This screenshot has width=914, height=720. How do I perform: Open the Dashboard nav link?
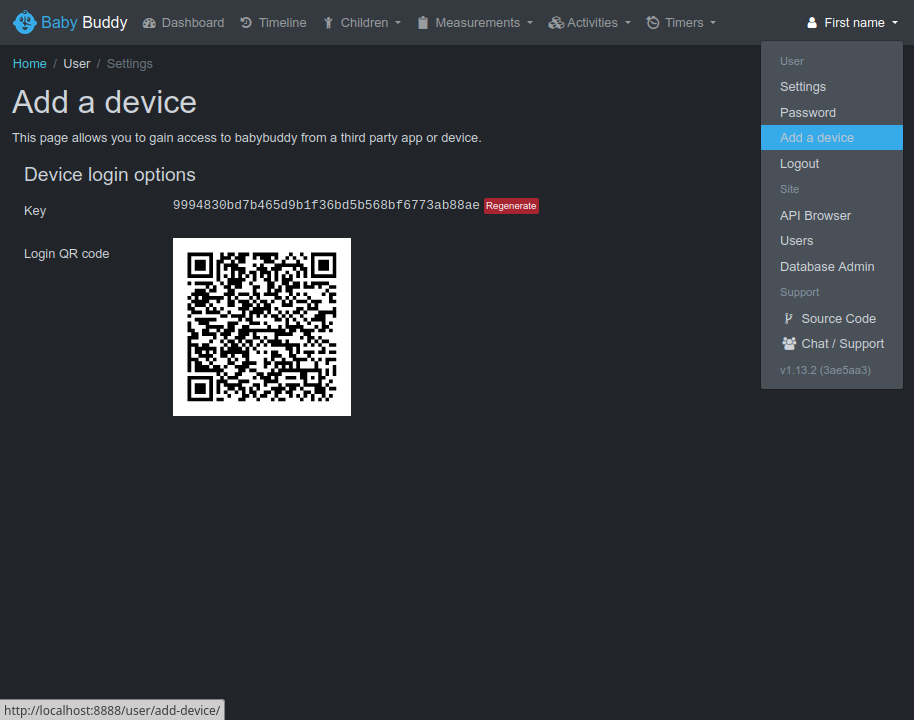(x=184, y=23)
